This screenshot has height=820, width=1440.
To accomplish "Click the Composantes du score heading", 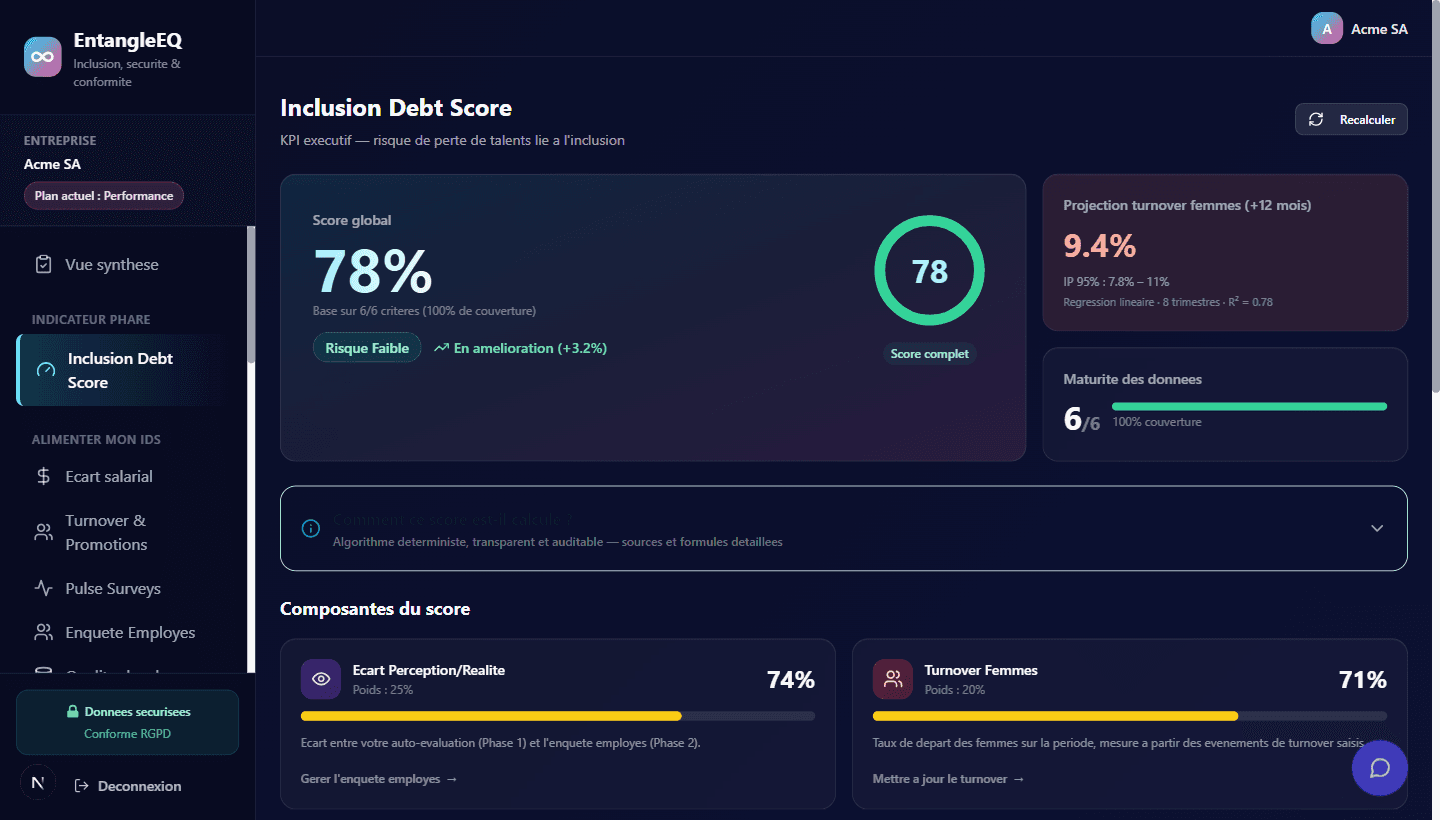I will [375, 609].
